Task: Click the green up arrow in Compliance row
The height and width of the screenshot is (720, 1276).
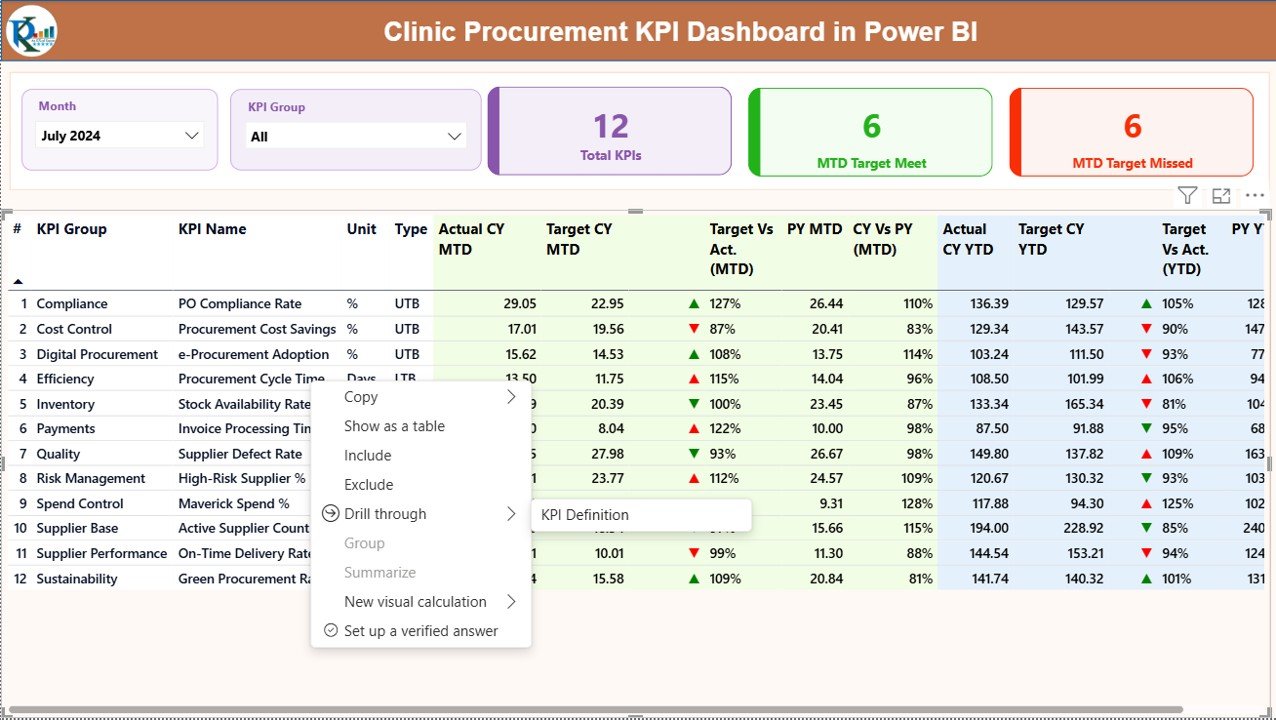Action: [x=693, y=304]
